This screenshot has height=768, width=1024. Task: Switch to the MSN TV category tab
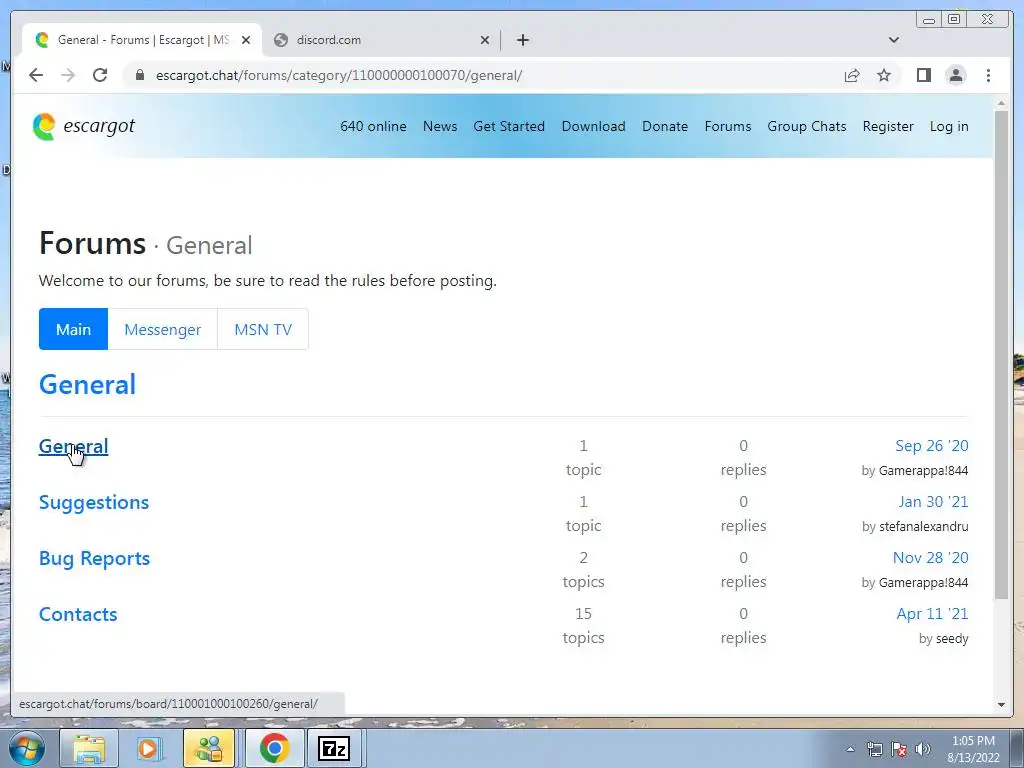pyautogui.click(x=263, y=329)
